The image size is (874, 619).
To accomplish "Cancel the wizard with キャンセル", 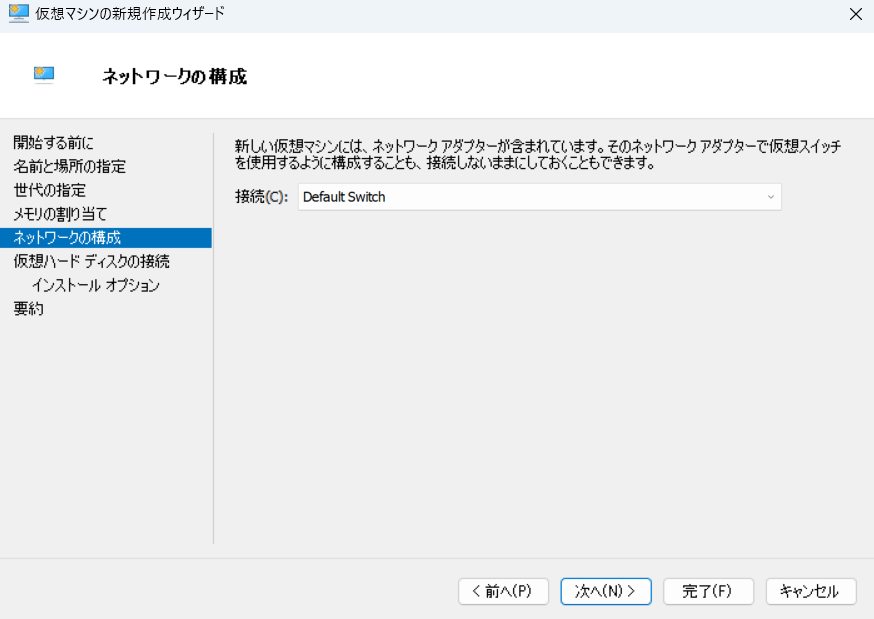I will coord(811,591).
